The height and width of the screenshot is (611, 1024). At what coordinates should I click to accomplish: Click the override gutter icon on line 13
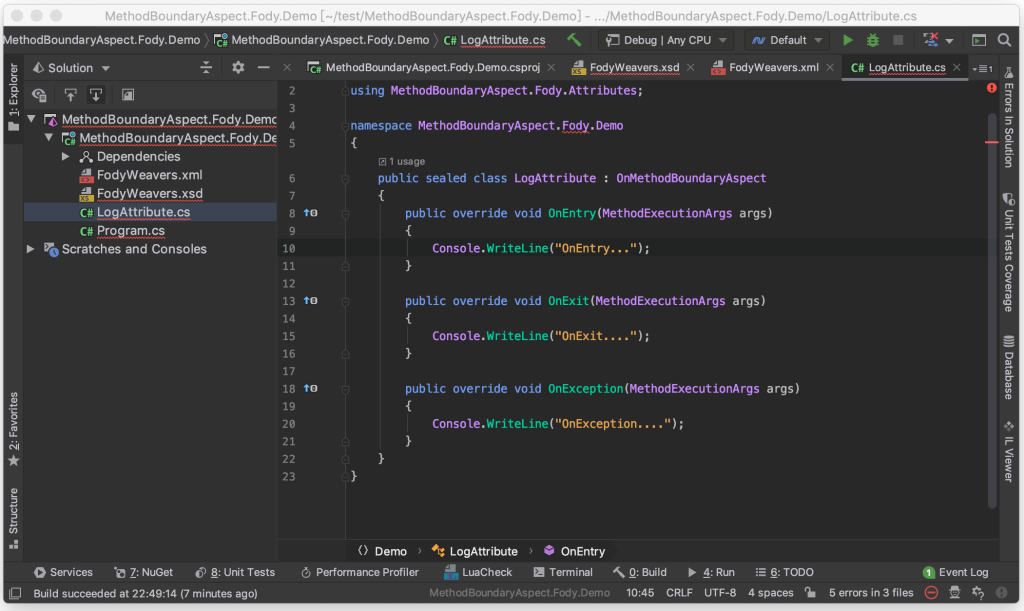(x=310, y=300)
